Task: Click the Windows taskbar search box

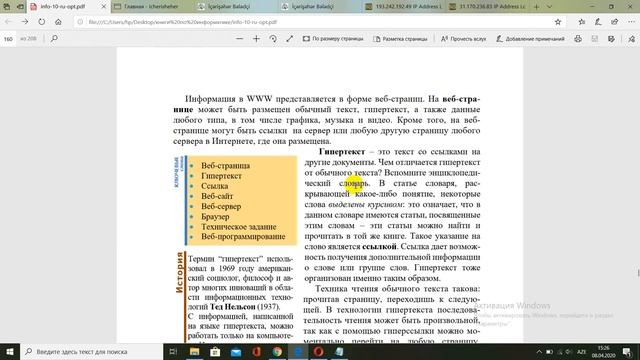Action: coord(91,351)
